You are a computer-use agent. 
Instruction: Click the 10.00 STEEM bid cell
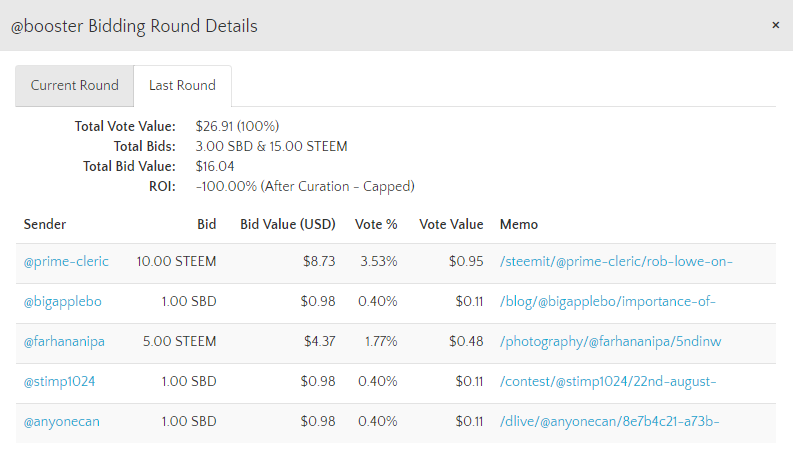click(176, 262)
